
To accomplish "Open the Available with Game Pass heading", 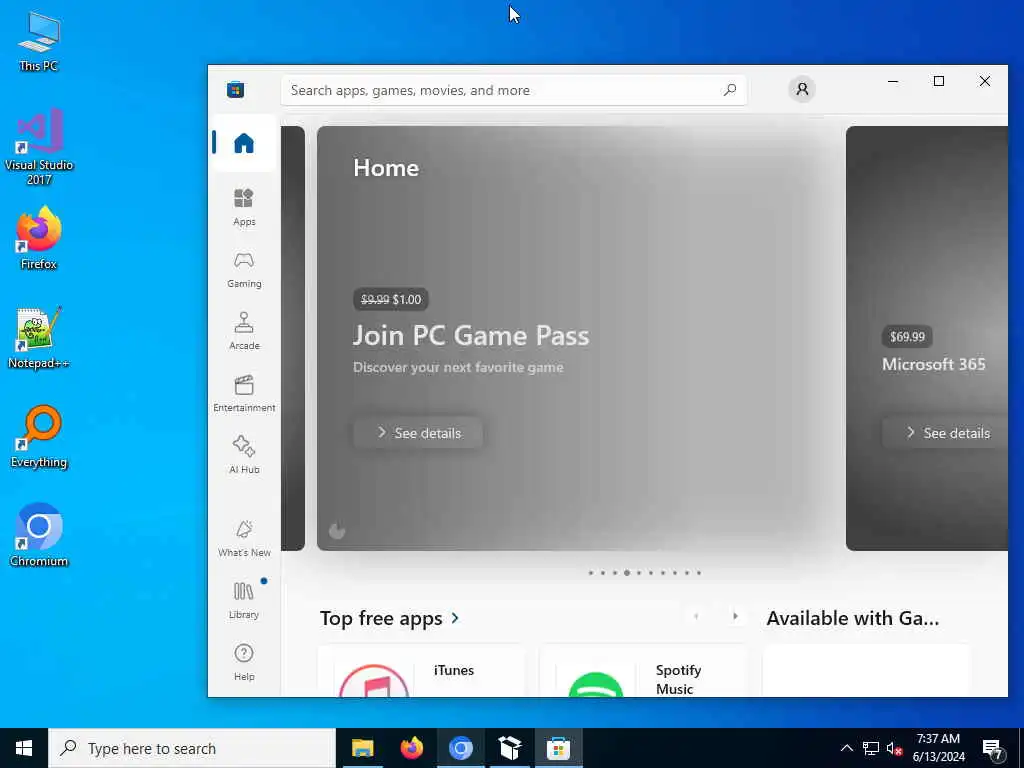I will (x=853, y=618).
